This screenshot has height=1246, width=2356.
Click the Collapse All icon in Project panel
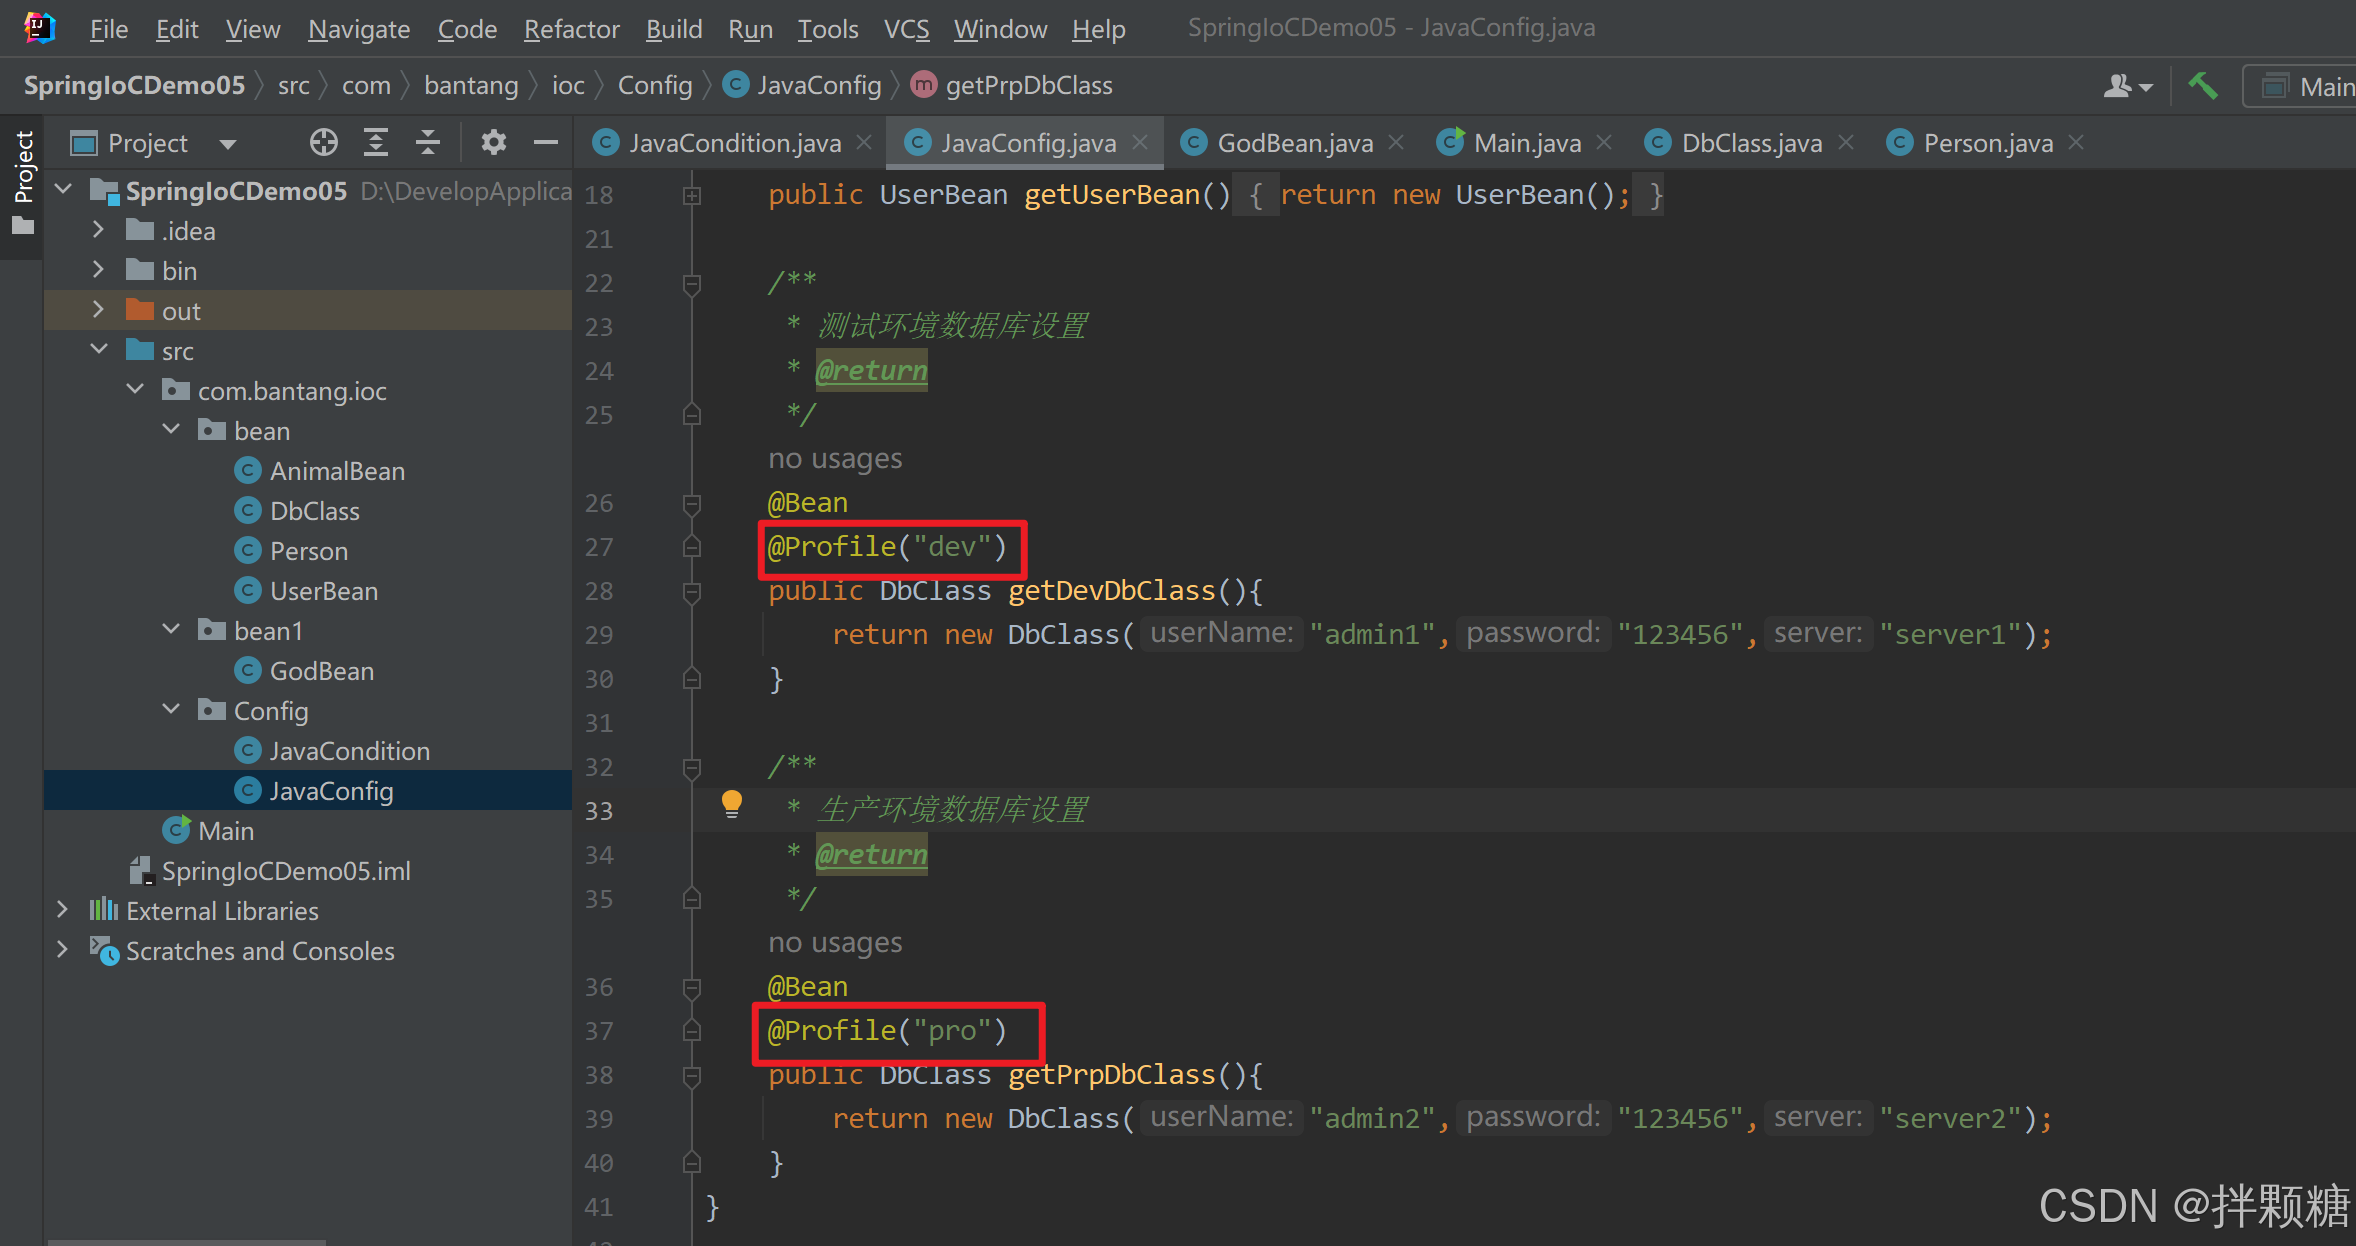click(x=427, y=143)
